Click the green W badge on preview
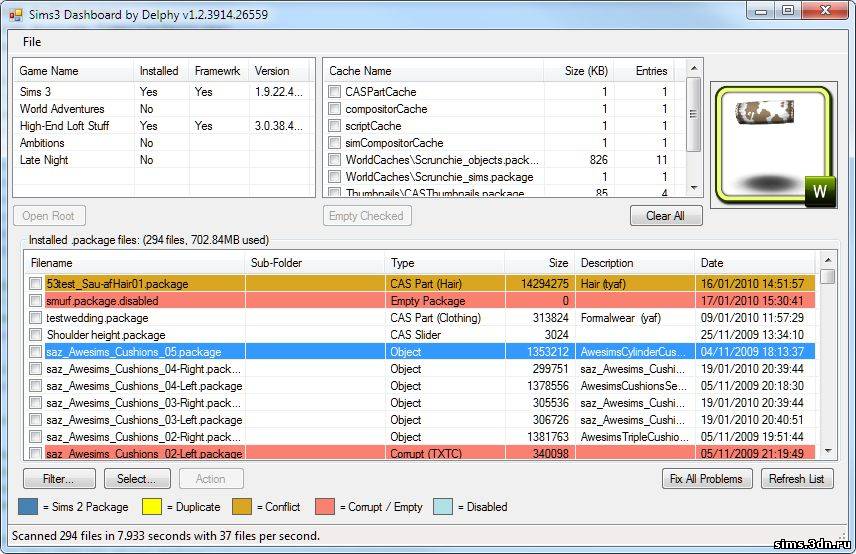 [820, 192]
